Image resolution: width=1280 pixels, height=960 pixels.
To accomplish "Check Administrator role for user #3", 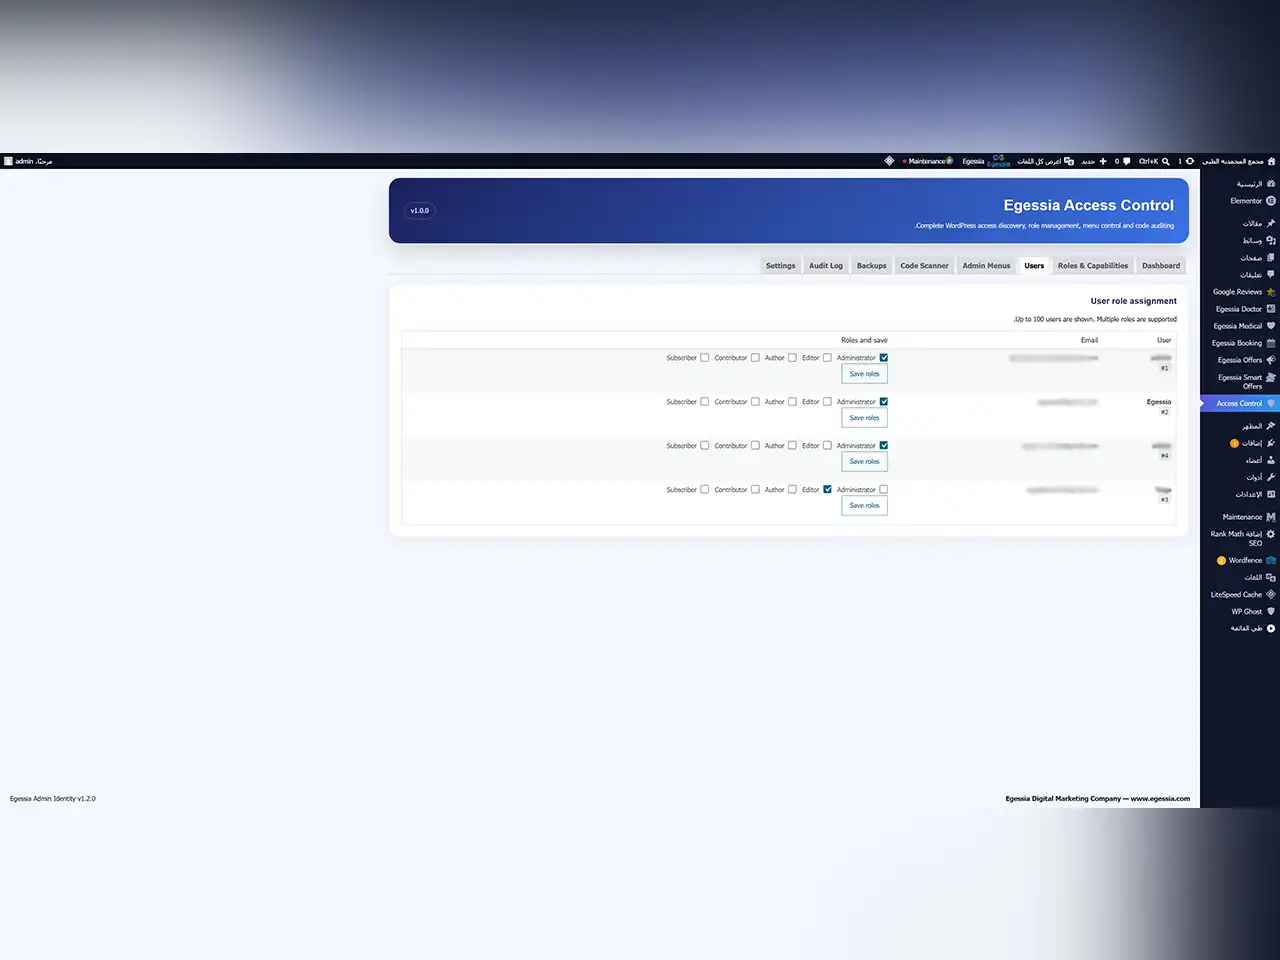I will 884,490.
